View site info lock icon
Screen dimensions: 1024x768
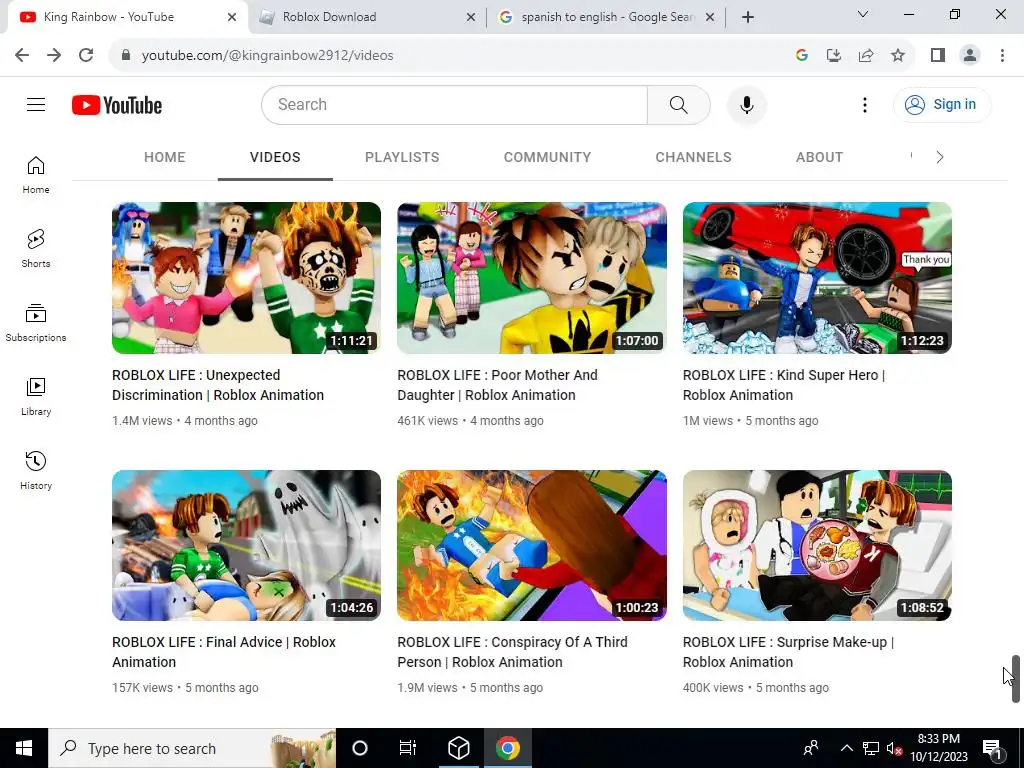[x=126, y=55]
